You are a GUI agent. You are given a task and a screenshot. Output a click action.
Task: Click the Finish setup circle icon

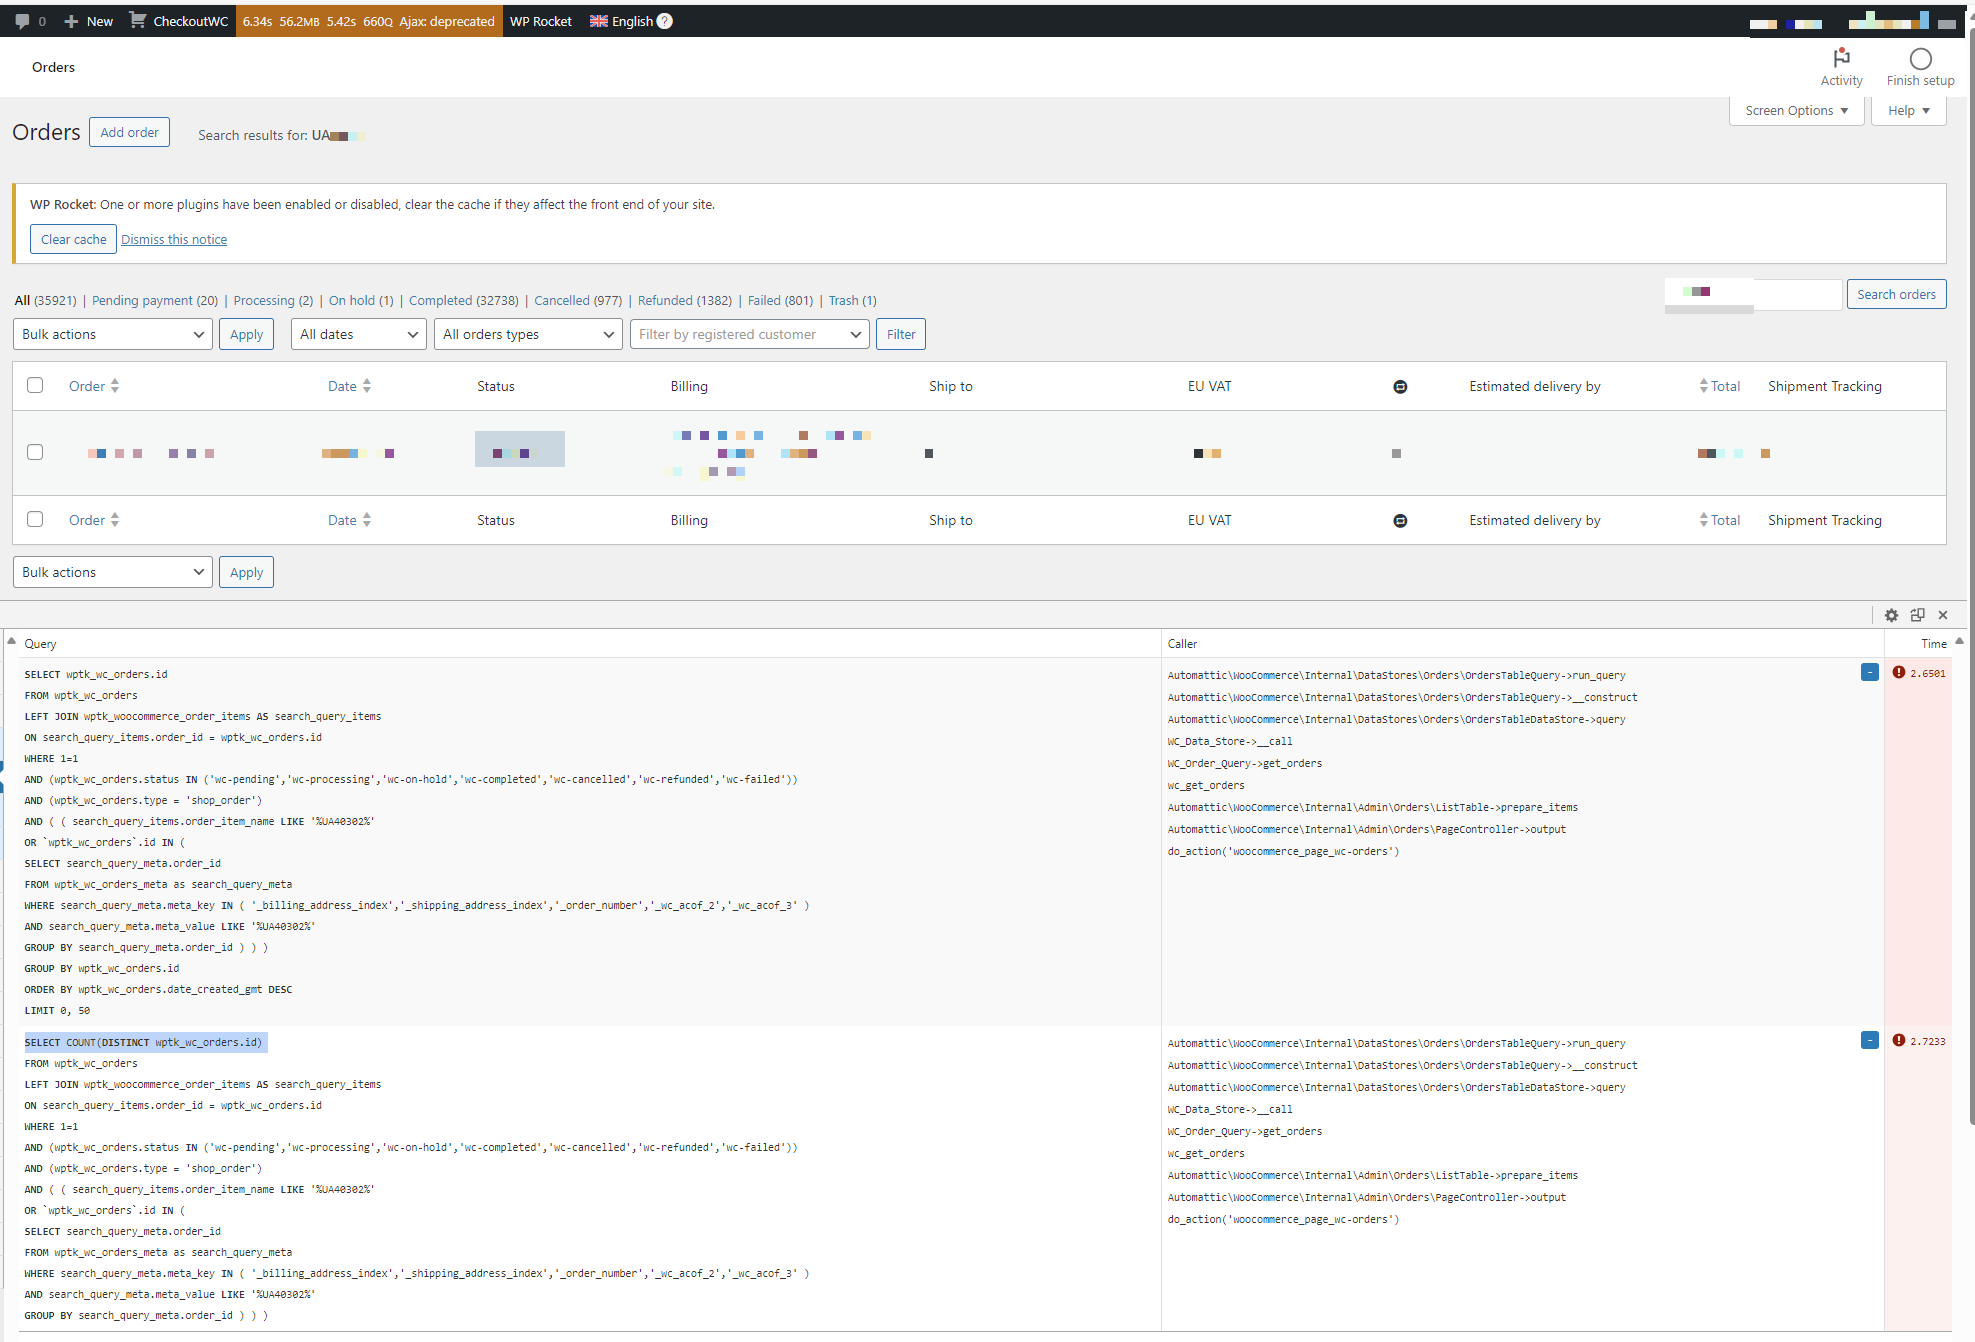click(x=1920, y=58)
